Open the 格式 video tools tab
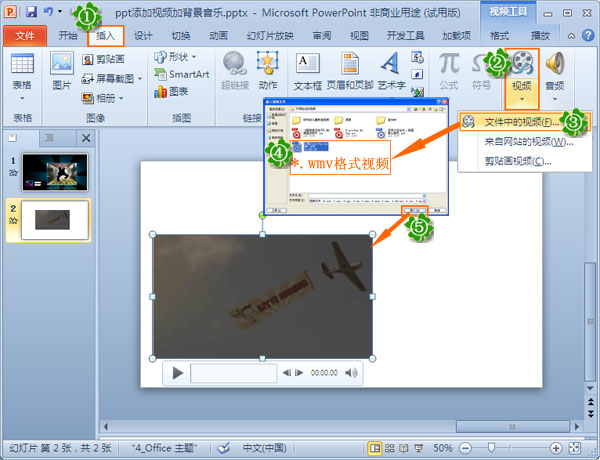This screenshot has width=600, height=460. point(500,36)
